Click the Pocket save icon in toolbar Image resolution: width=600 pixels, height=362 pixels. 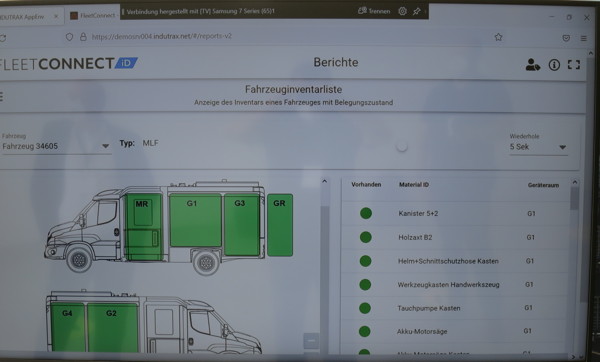pyautogui.click(x=566, y=38)
